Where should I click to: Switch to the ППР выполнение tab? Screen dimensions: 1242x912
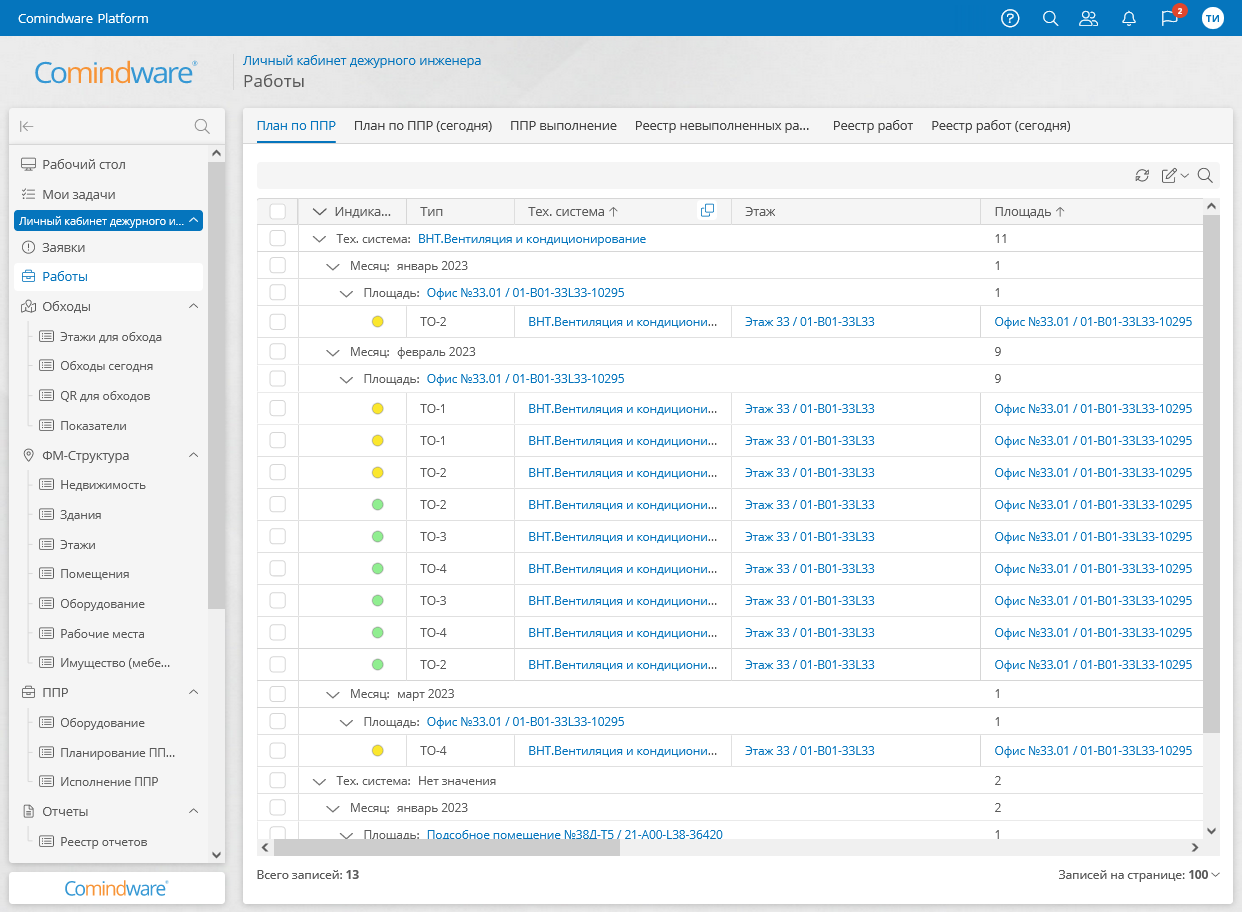pyautogui.click(x=563, y=126)
